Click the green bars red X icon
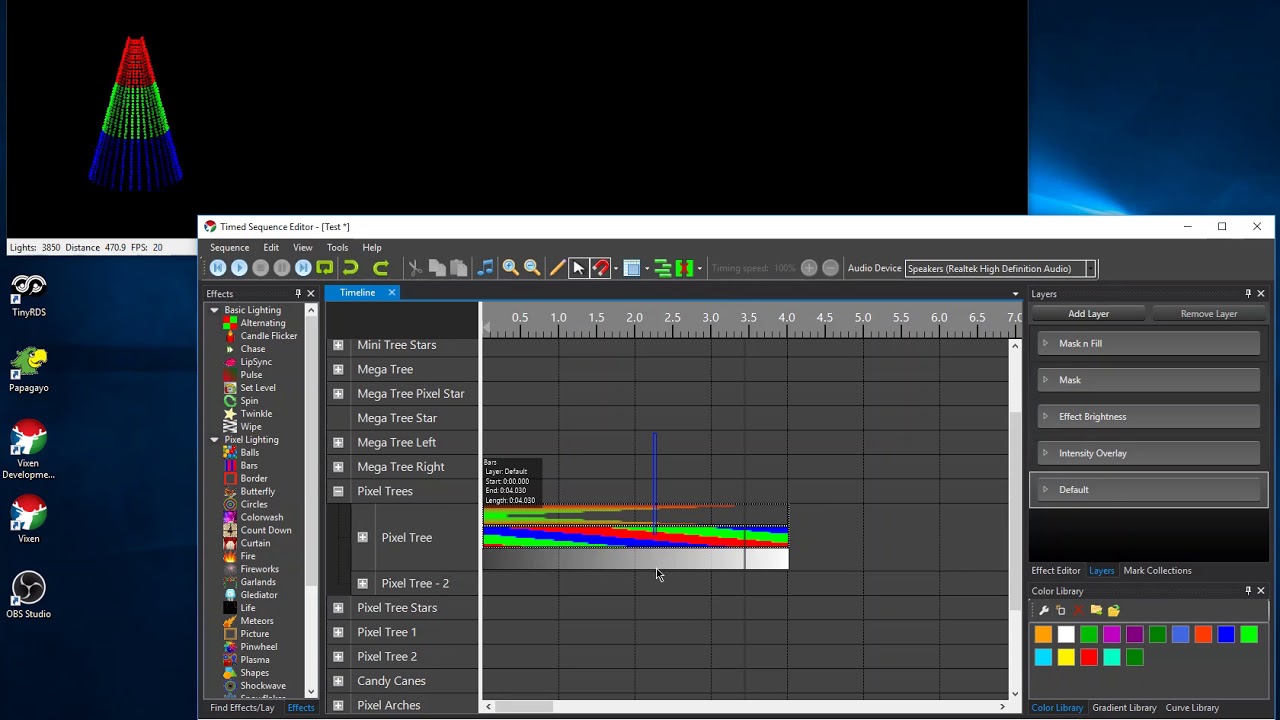This screenshot has height=720, width=1280. [x=685, y=268]
